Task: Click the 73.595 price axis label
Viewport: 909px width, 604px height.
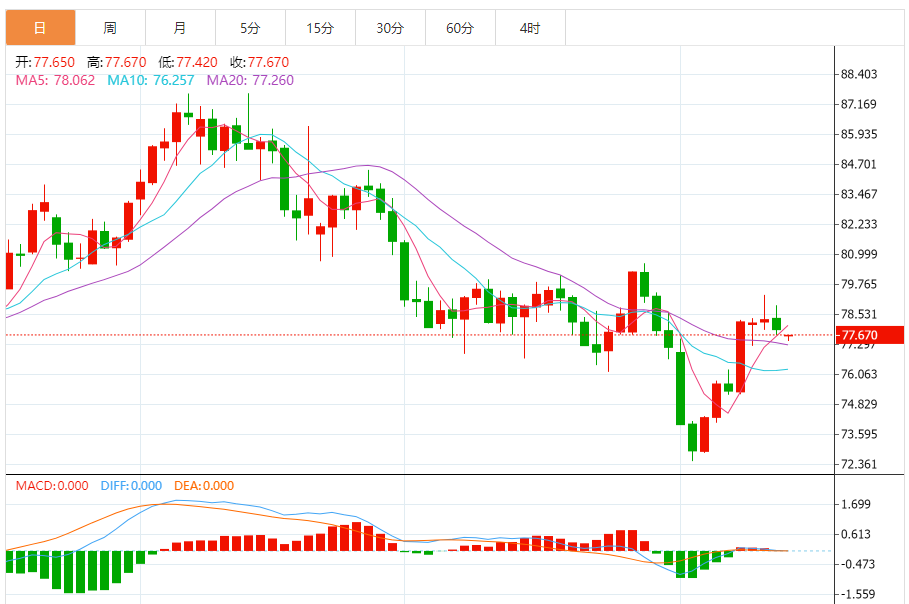Action: [859, 434]
